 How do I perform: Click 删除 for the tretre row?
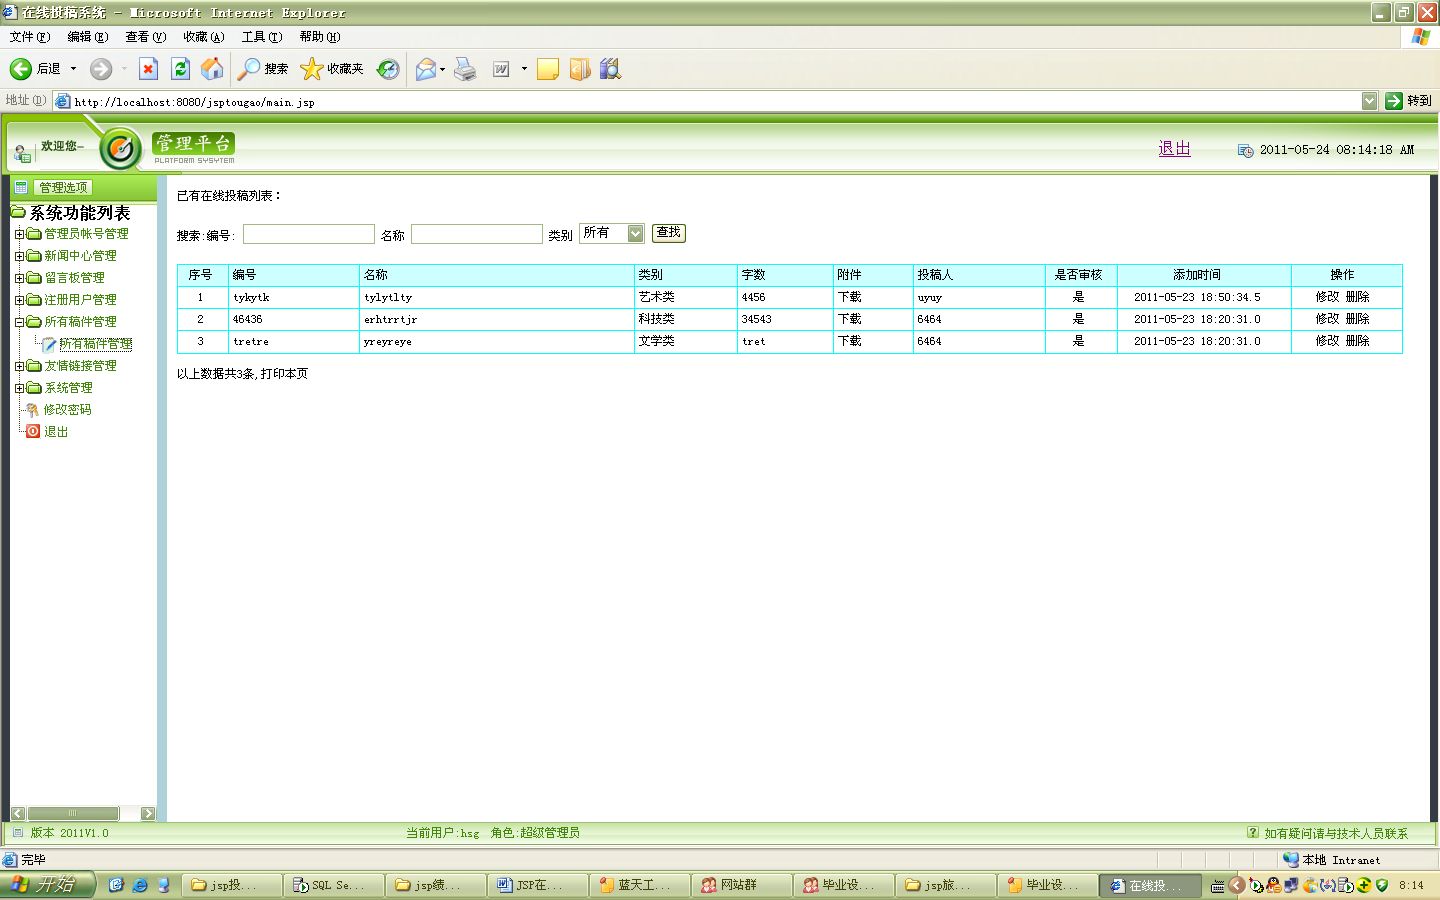[1357, 341]
